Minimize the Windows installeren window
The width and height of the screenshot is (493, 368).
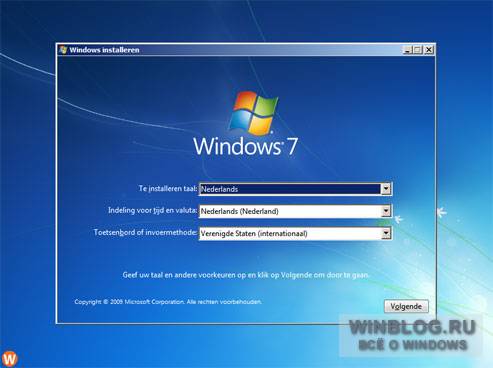pos(407,50)
